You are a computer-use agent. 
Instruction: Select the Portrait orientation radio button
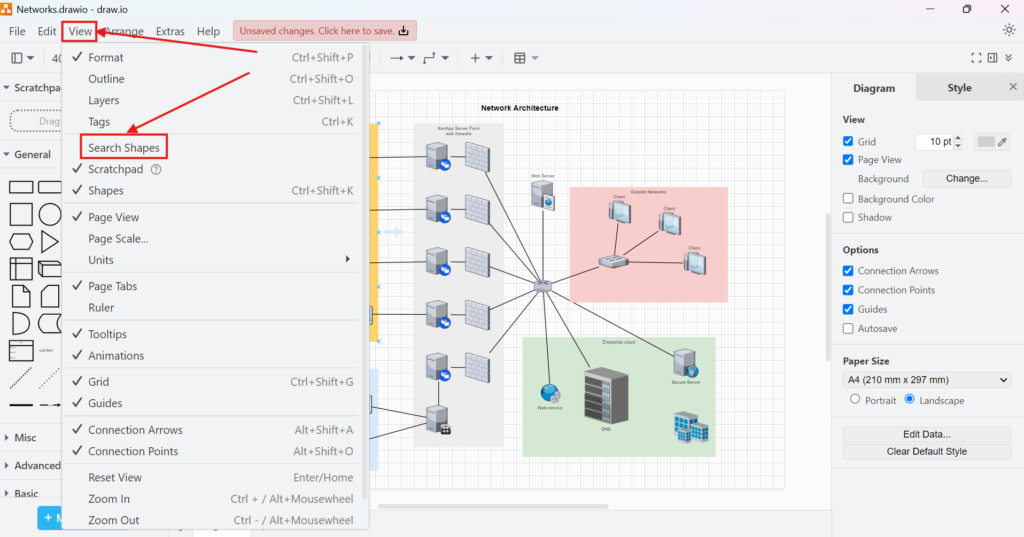(855, 399)
